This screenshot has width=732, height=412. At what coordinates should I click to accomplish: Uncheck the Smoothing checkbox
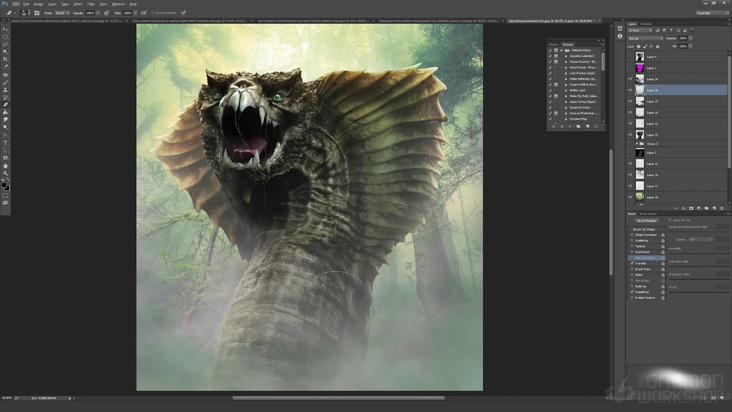[632, 292]
